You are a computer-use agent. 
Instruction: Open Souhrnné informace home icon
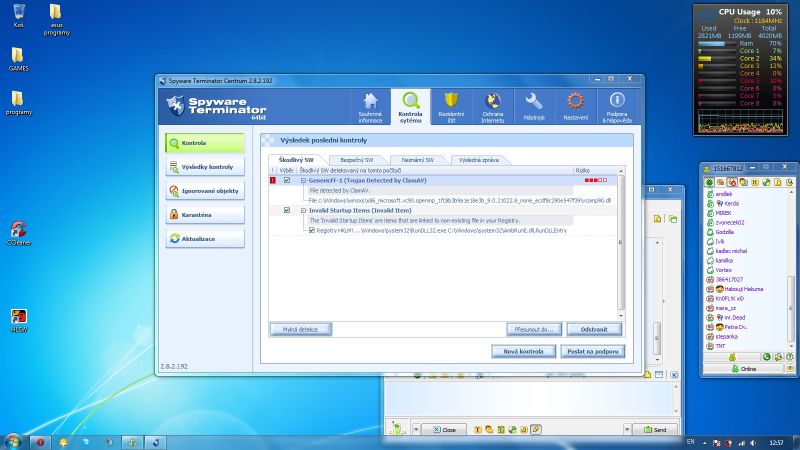370,107
